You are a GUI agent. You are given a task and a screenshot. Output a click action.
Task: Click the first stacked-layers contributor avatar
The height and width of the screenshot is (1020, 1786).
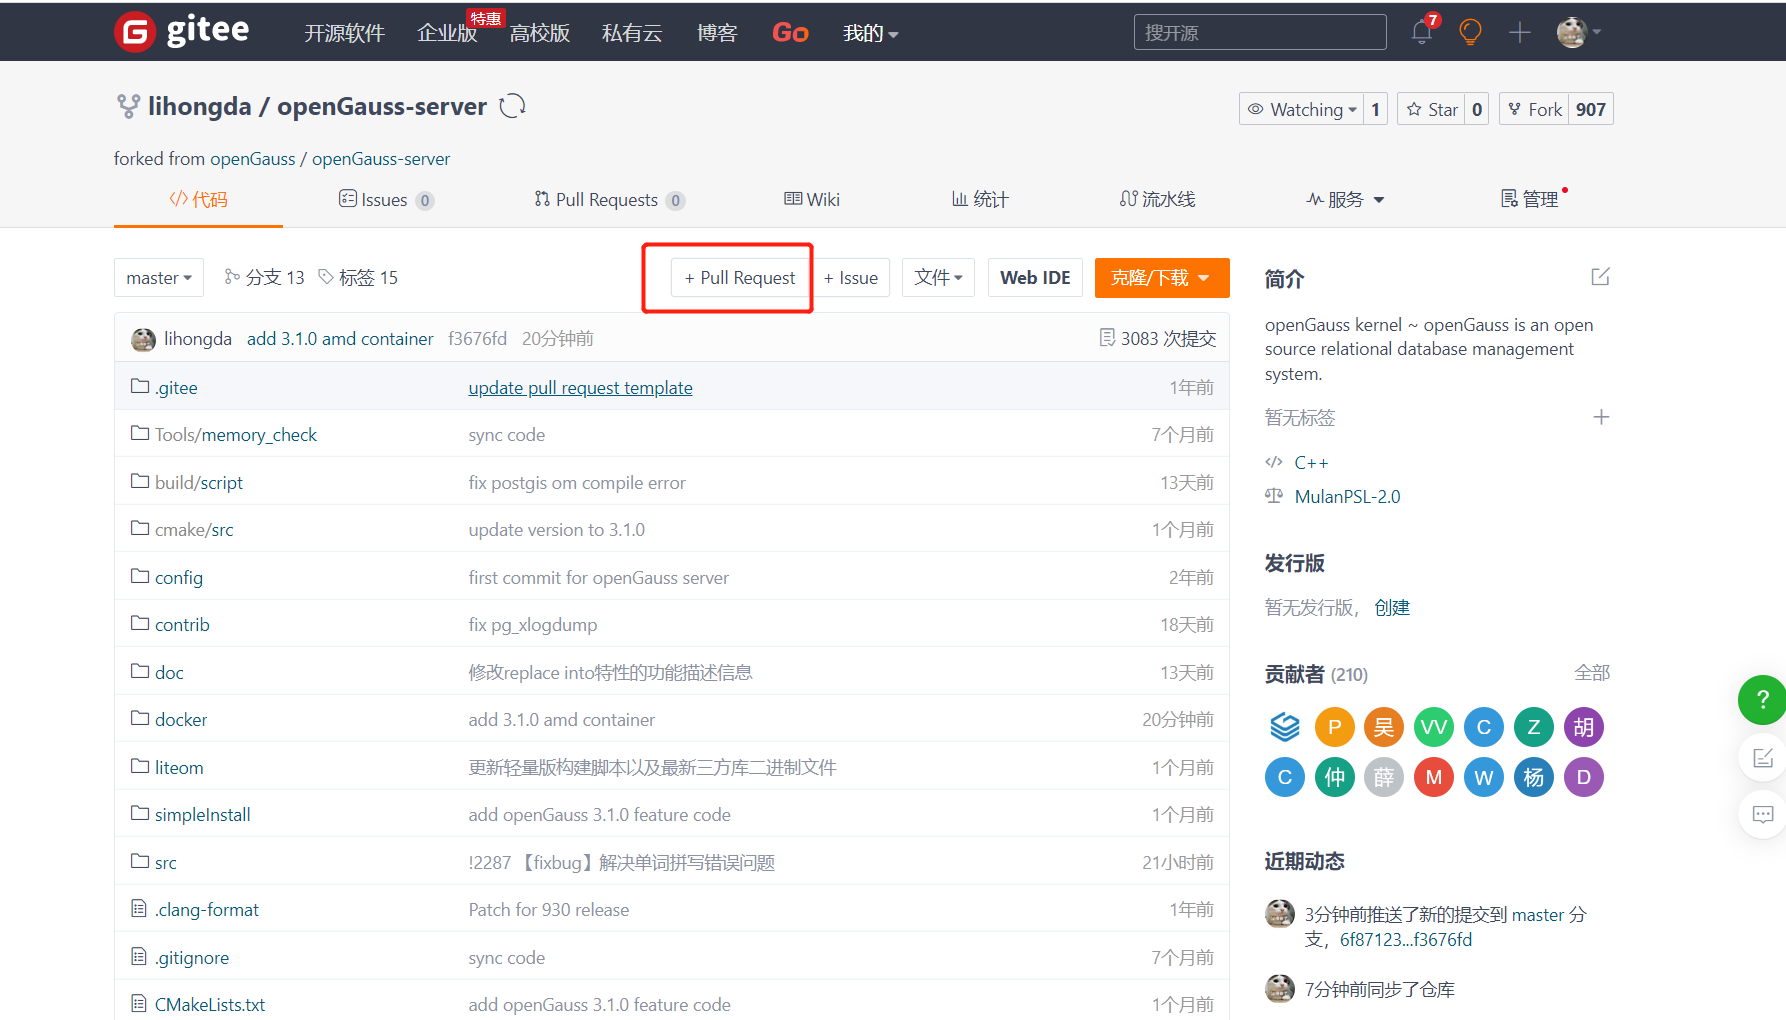(1285, 727)
